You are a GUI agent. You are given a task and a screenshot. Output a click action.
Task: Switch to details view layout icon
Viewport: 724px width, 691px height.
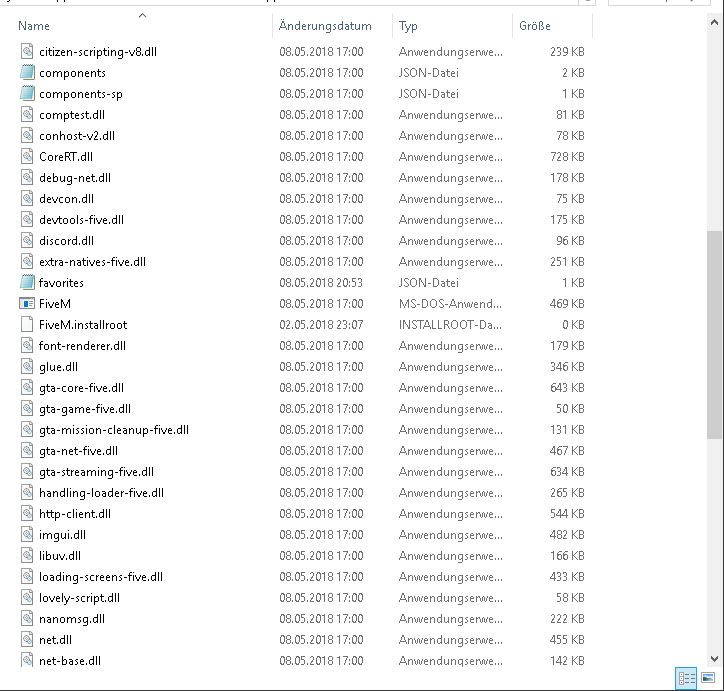click(x=686, y=678)
